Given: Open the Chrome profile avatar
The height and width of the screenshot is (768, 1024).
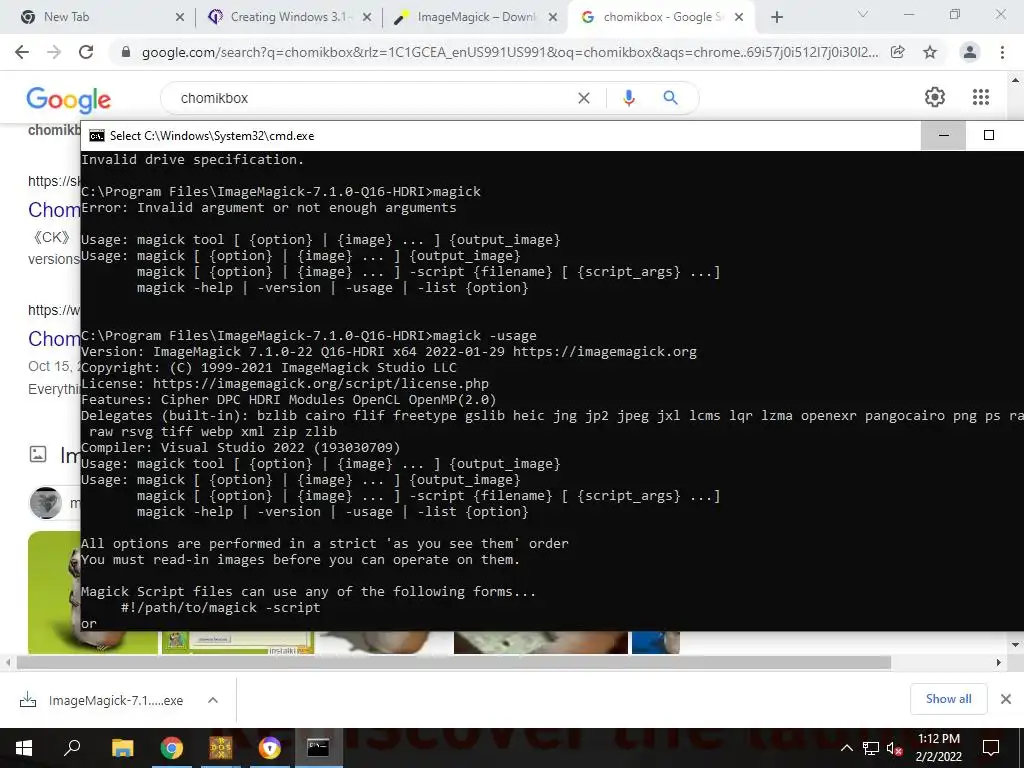Looking at the screenshot, I should [x=970, y=52].
